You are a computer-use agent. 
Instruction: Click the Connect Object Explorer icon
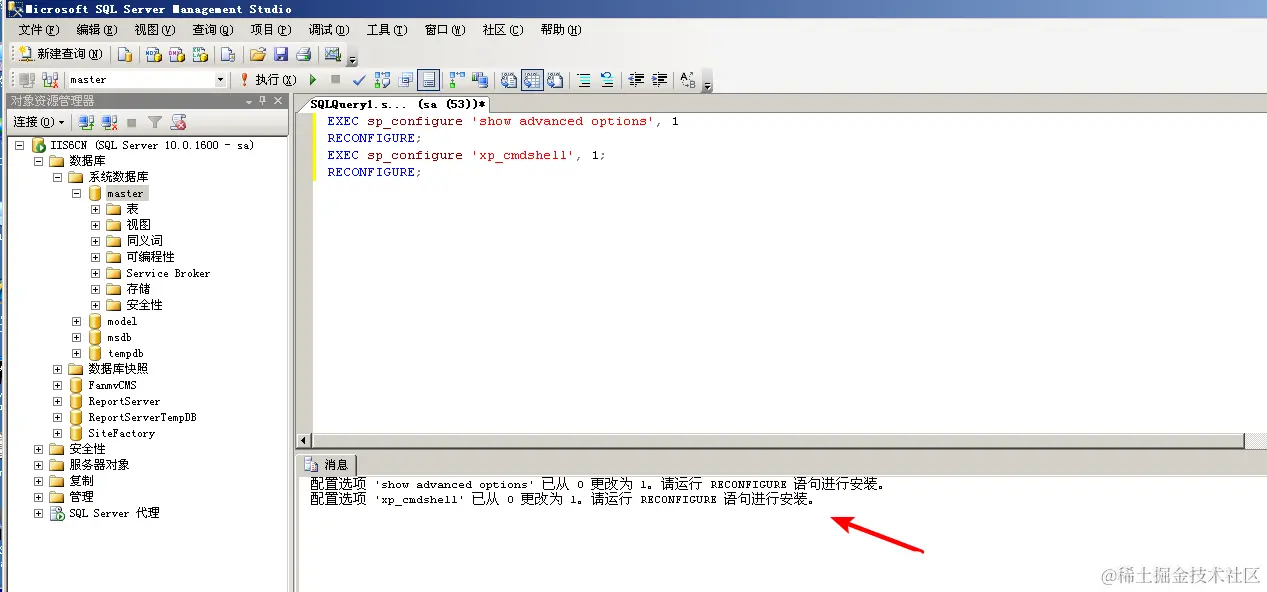(x=86, y=122)
